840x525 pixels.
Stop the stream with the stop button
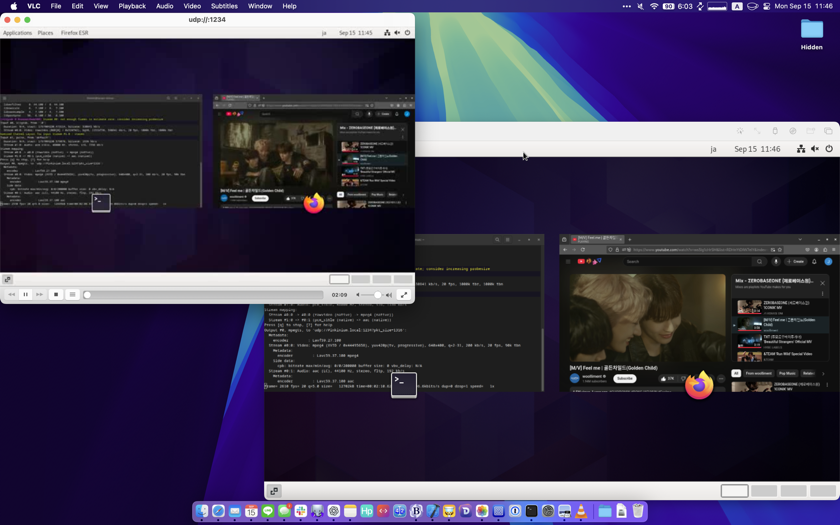56,294
